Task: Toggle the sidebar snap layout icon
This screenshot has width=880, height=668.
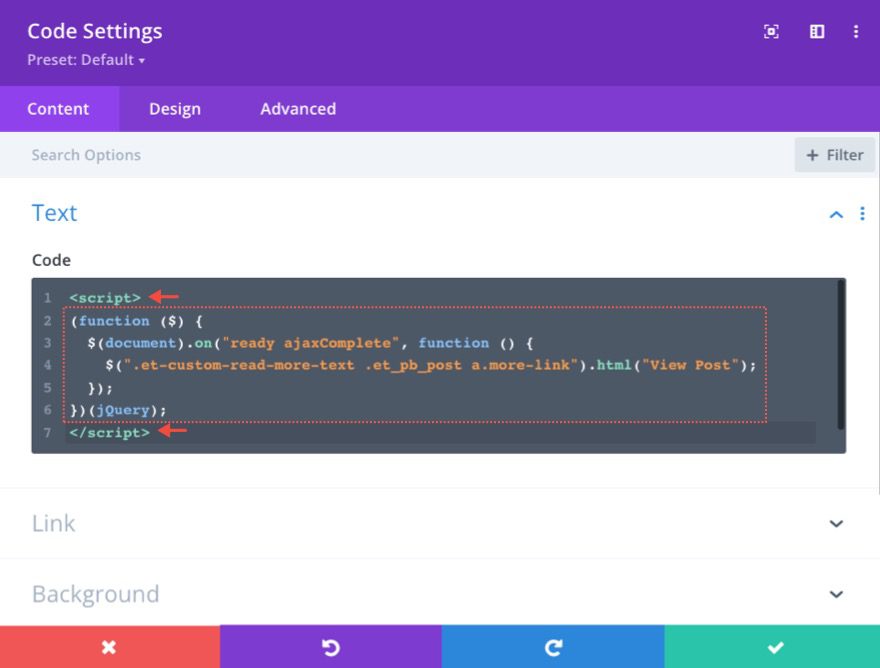Action: [x=817, y=32]
